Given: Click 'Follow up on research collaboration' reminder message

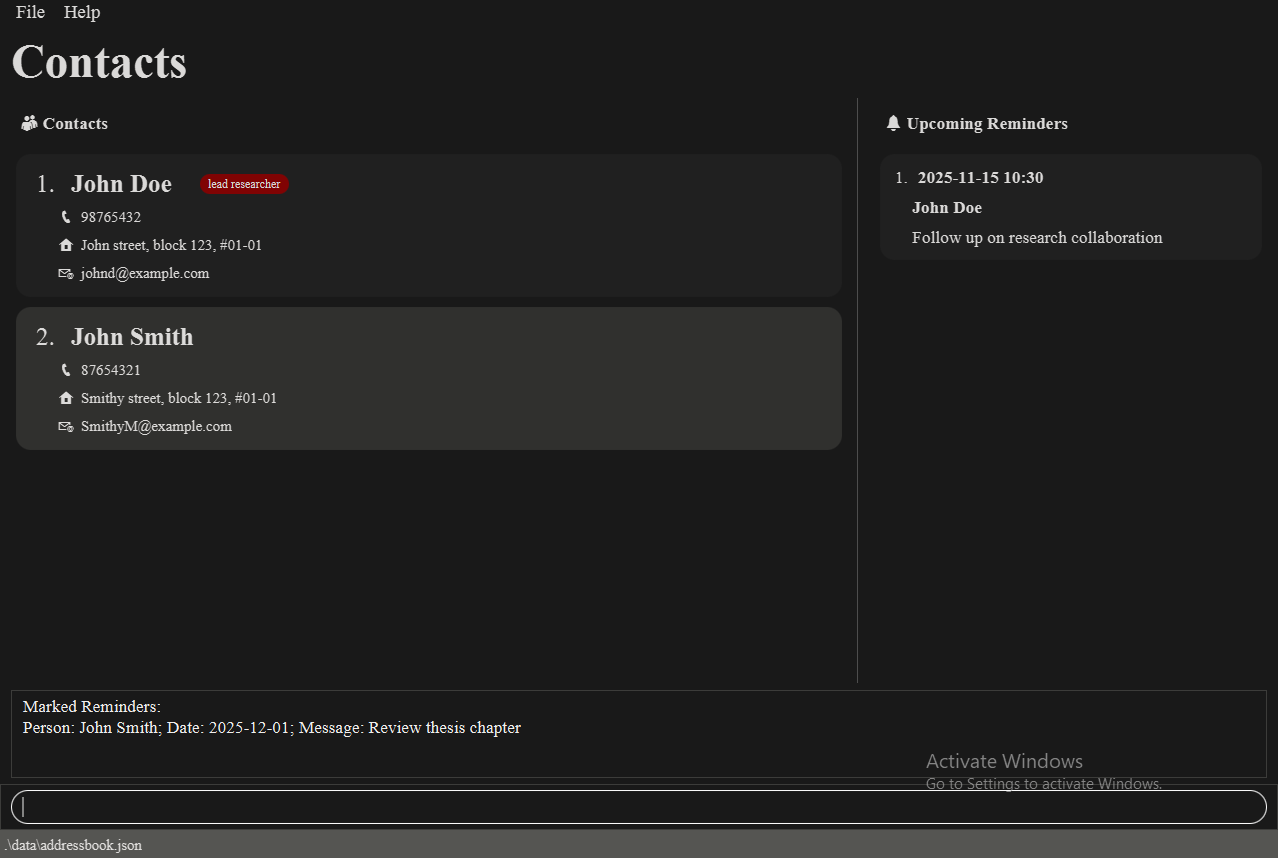Looking at the screenshot, I should pyautogui.click(x=1037, y=238).
